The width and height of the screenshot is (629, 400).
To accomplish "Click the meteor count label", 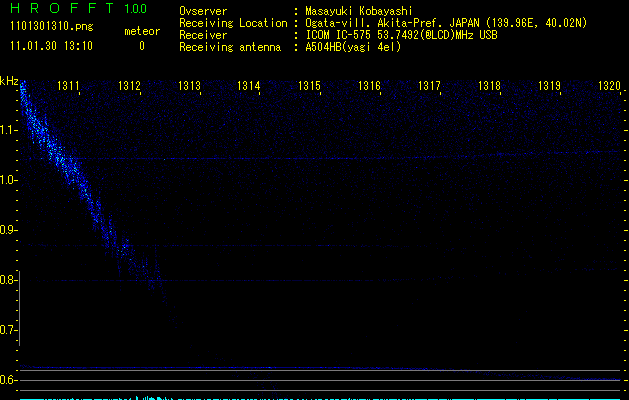I will coord(142,31).
